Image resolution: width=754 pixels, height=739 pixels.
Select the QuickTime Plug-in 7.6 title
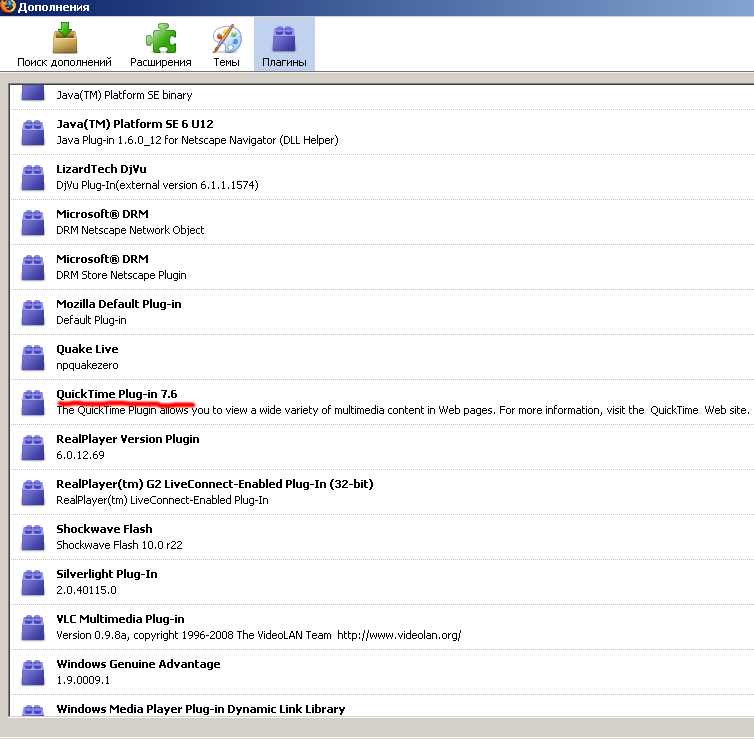point(117,394)
